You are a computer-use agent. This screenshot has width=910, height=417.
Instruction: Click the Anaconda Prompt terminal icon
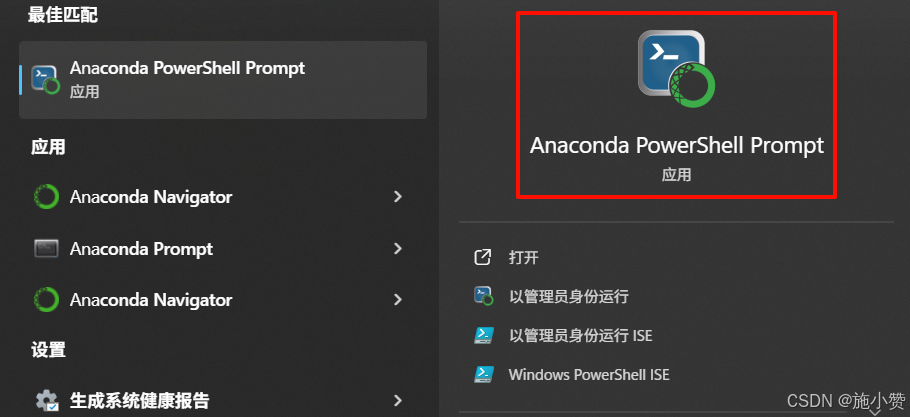[46, 249]
